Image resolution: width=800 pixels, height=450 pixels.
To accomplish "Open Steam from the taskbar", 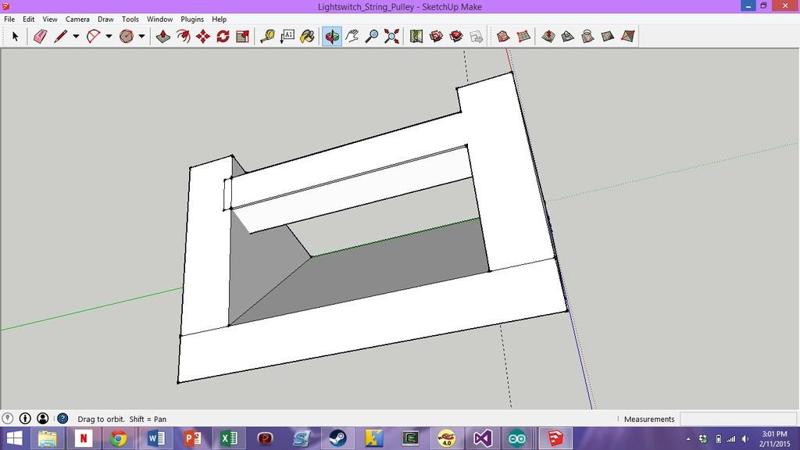I will (x=337, y=438).
